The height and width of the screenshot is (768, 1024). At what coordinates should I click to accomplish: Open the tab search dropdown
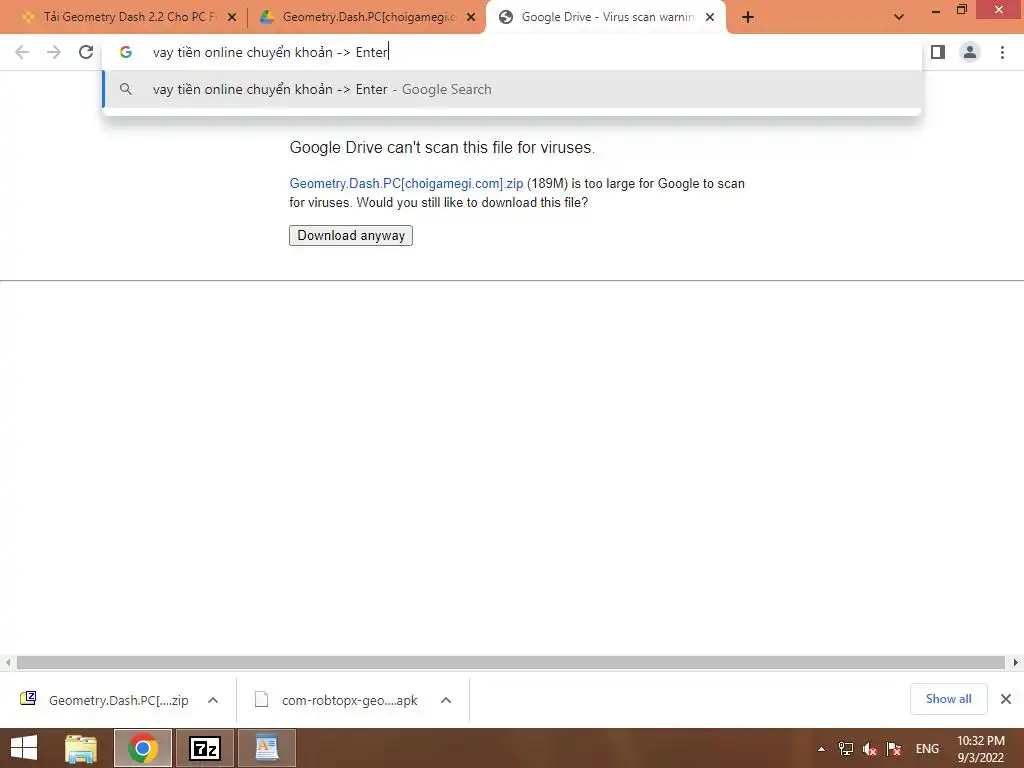899,17
